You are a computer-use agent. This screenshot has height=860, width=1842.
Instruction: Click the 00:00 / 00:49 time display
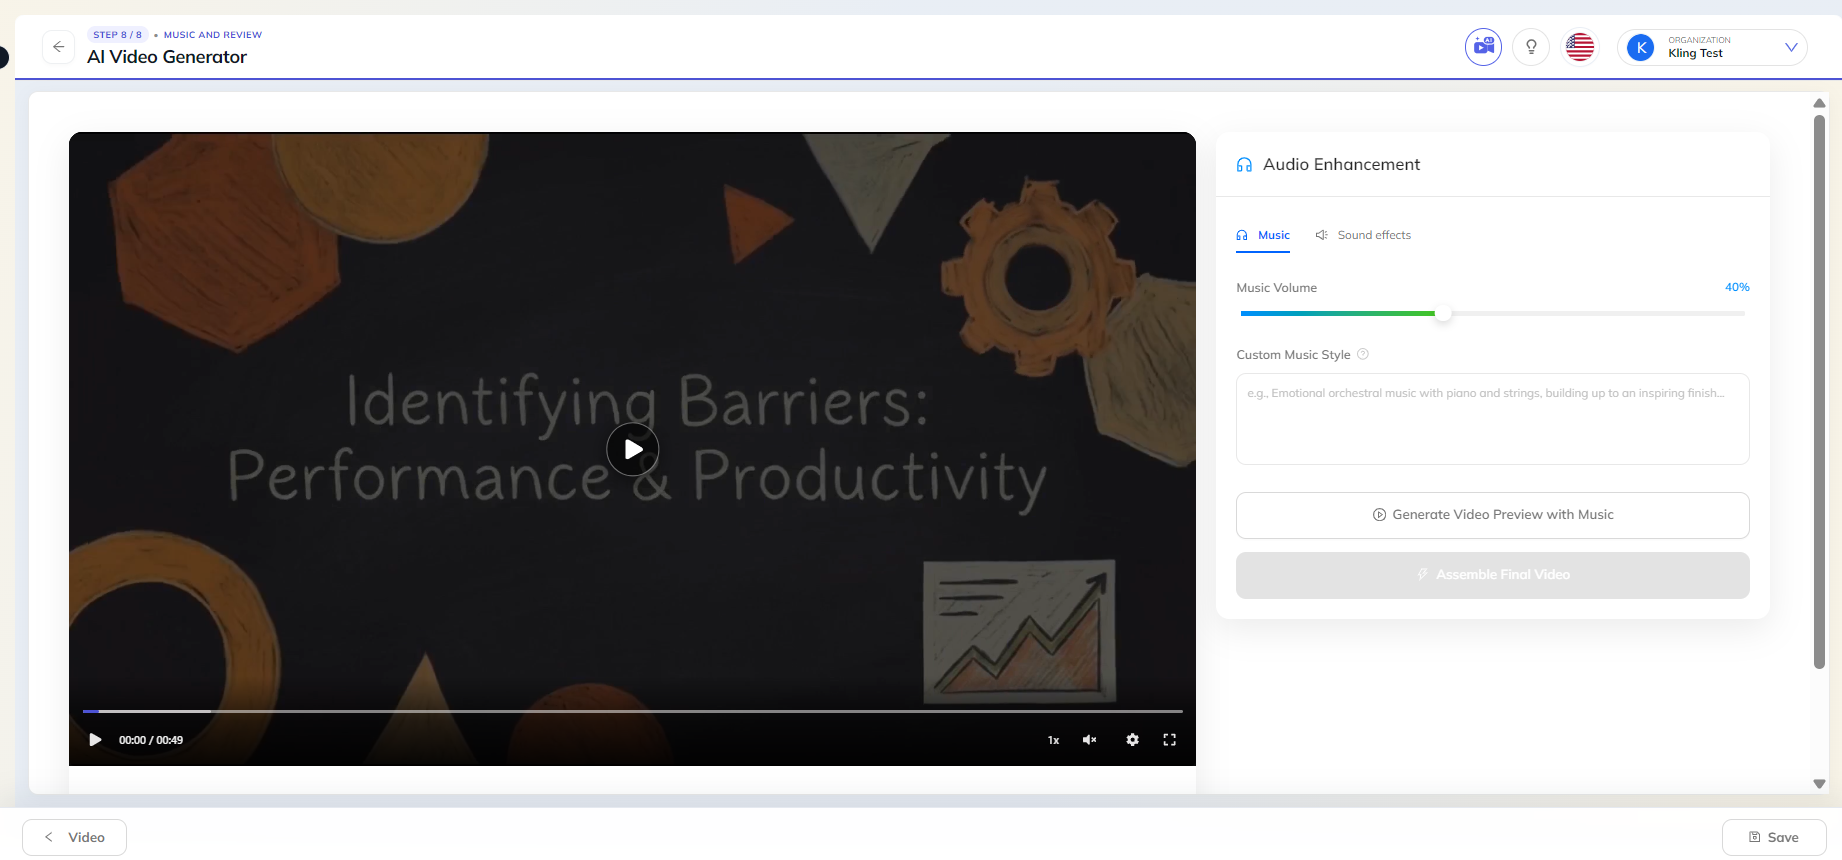pyautogui.click(x=151, y=740)
